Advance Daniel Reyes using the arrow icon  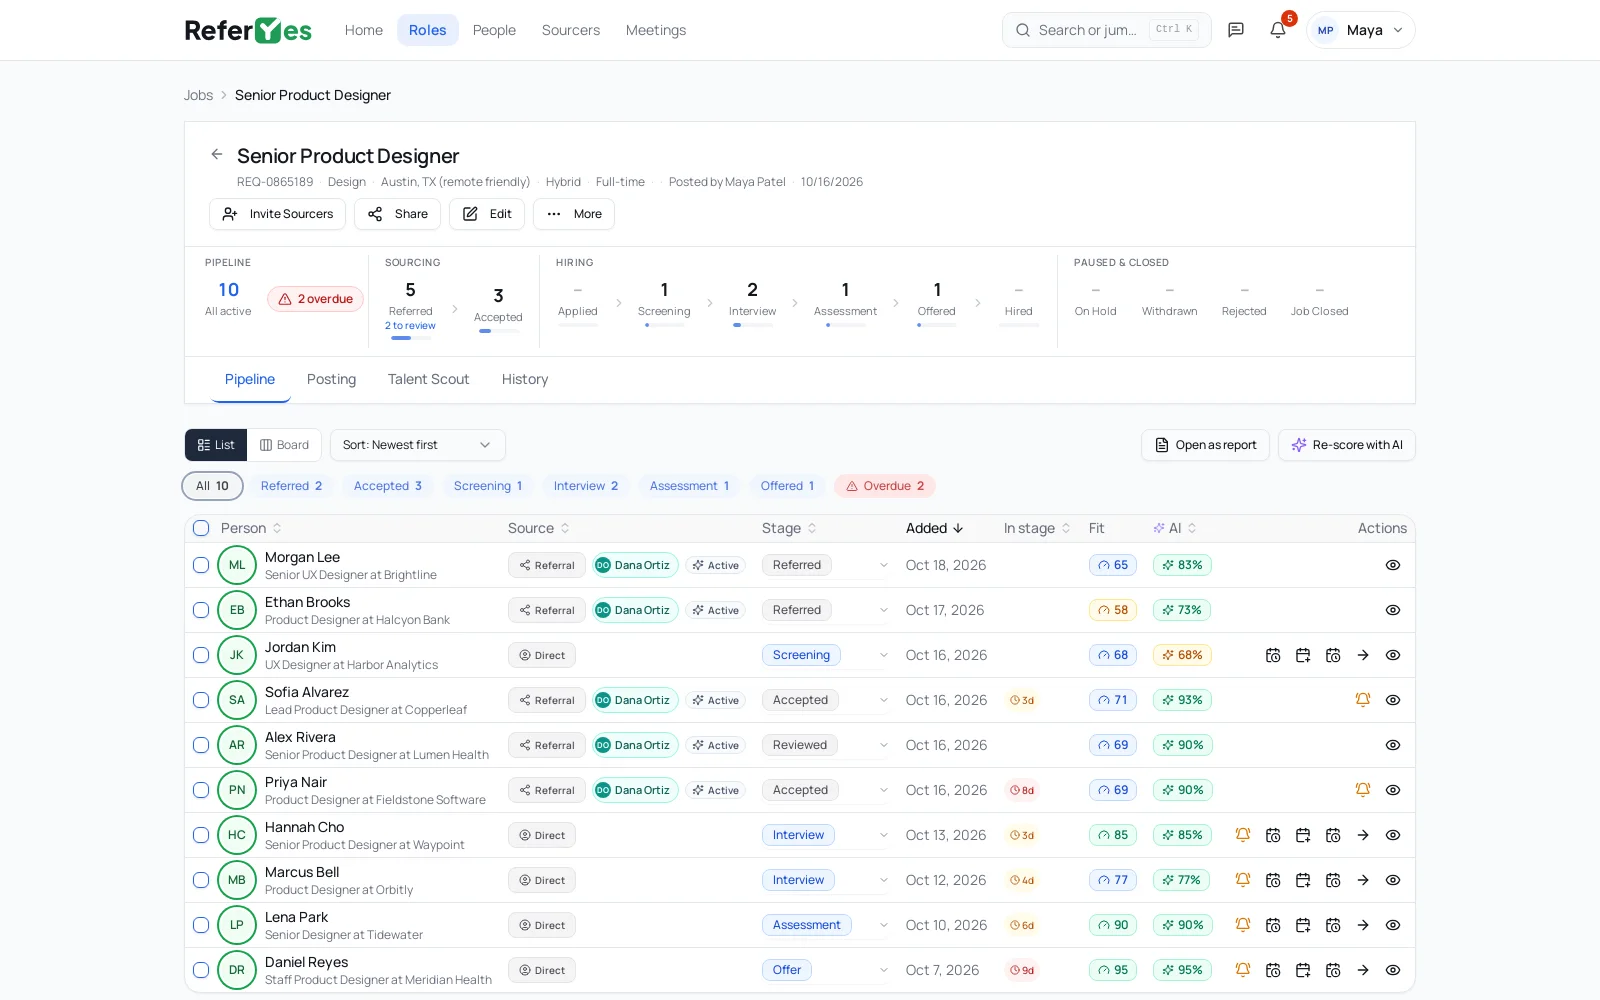pyautogui.click(x=1363, y=970)
